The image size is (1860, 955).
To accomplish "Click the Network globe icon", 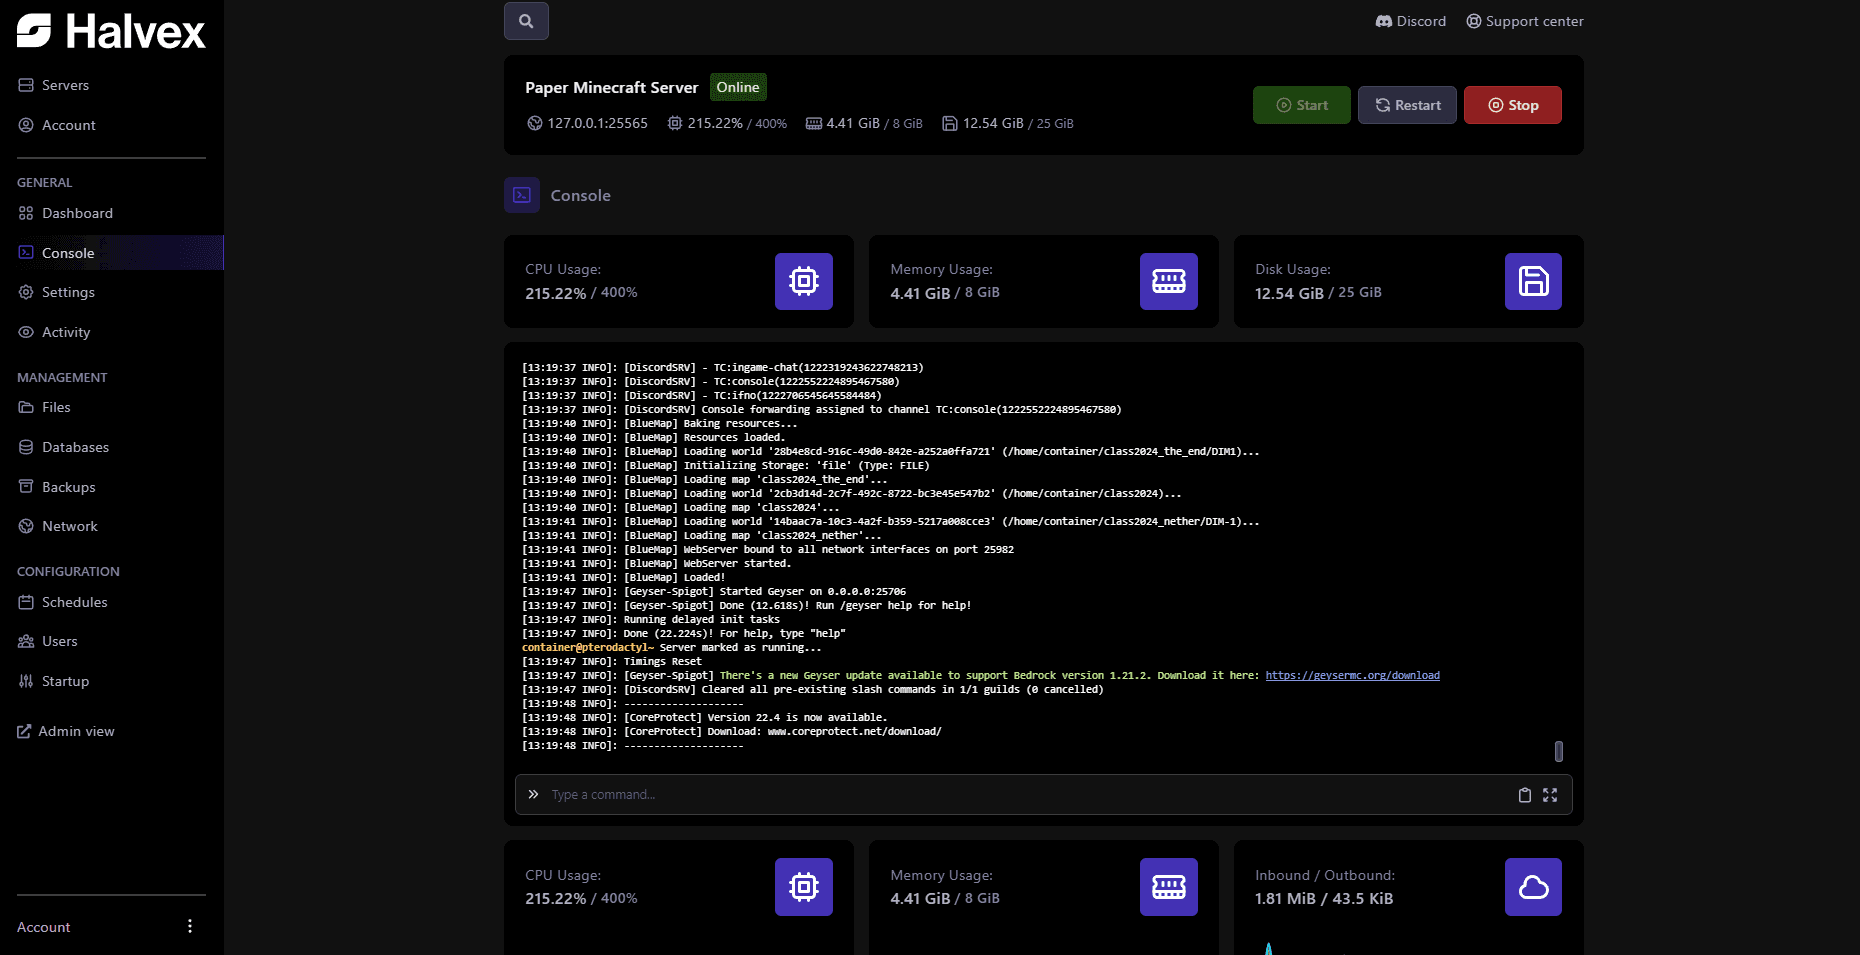I will pos(26,526).
